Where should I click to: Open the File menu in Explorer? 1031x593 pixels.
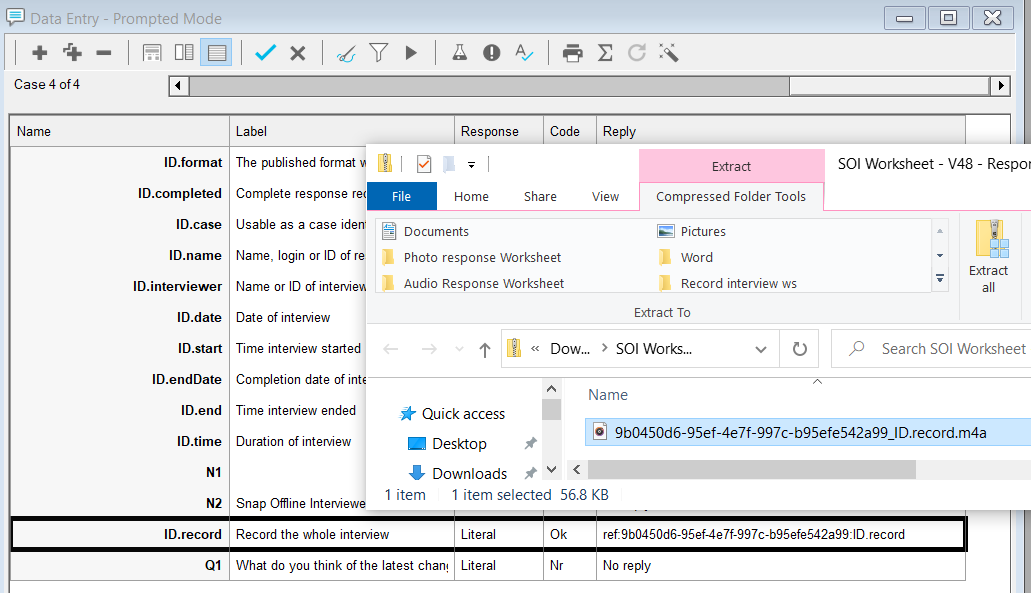(x=401, y=197)
